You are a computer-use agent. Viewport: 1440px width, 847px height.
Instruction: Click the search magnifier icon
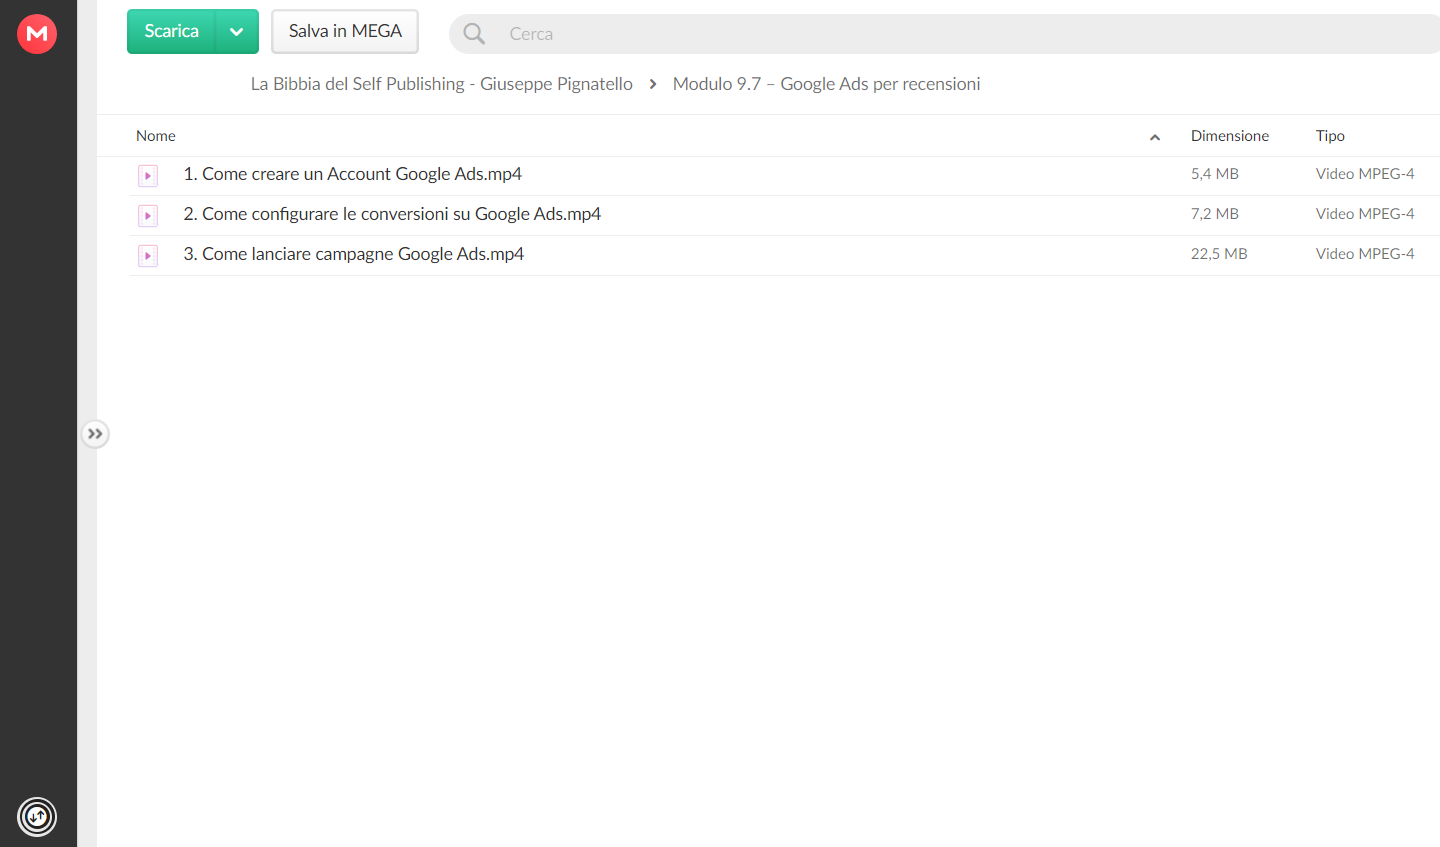[474, 34]
